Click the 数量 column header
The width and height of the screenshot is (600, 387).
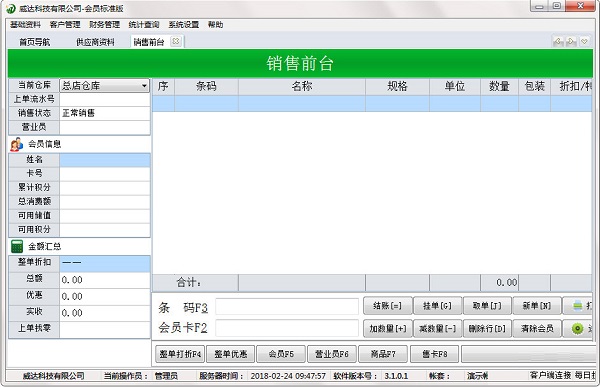[x=499, y=87]
